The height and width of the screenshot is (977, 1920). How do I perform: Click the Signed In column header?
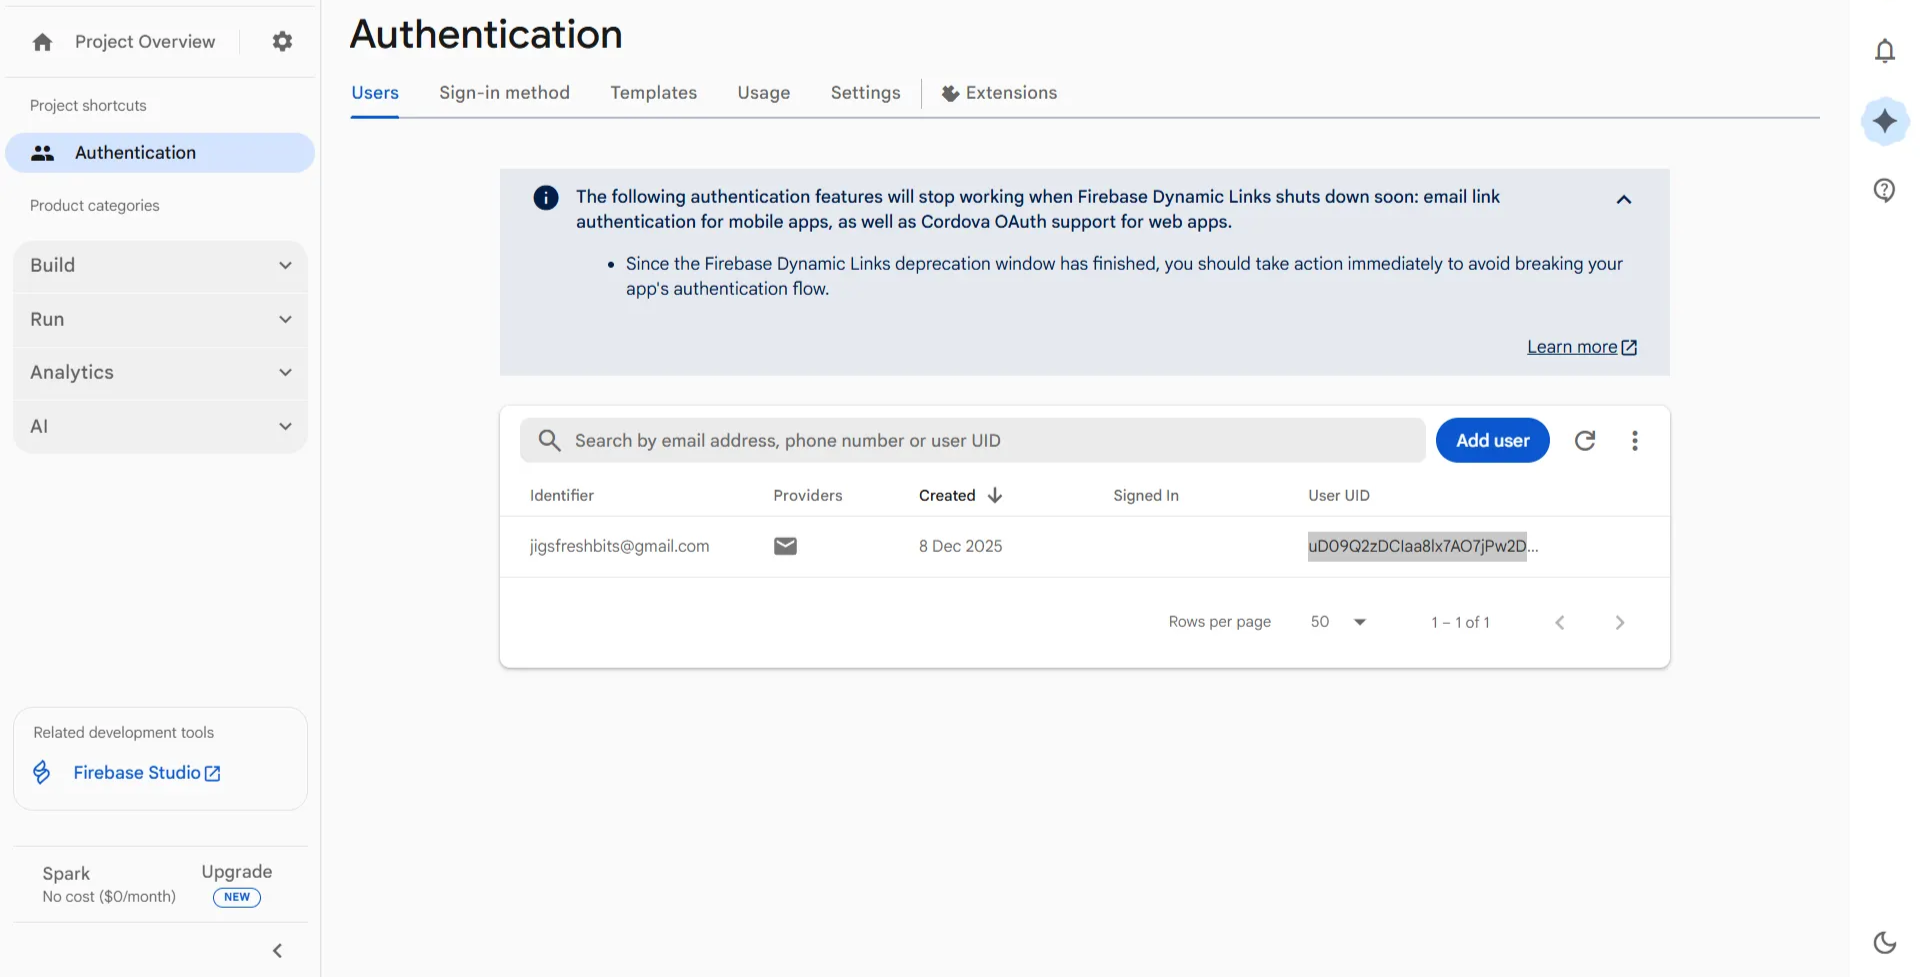1146,496
